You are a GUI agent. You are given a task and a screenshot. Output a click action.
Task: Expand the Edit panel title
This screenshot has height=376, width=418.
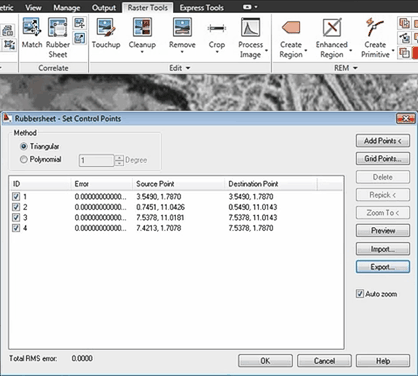[179, 68]
